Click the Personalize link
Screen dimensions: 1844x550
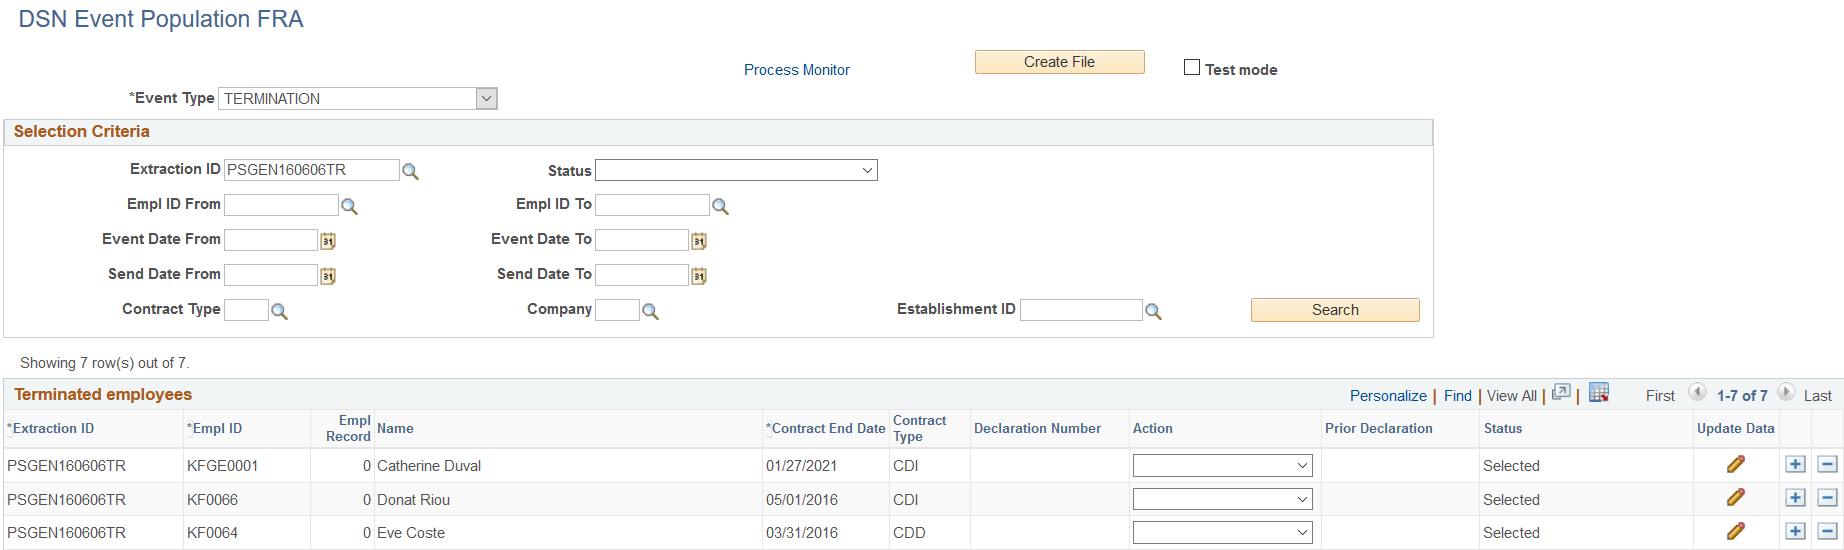point(1388,396)
